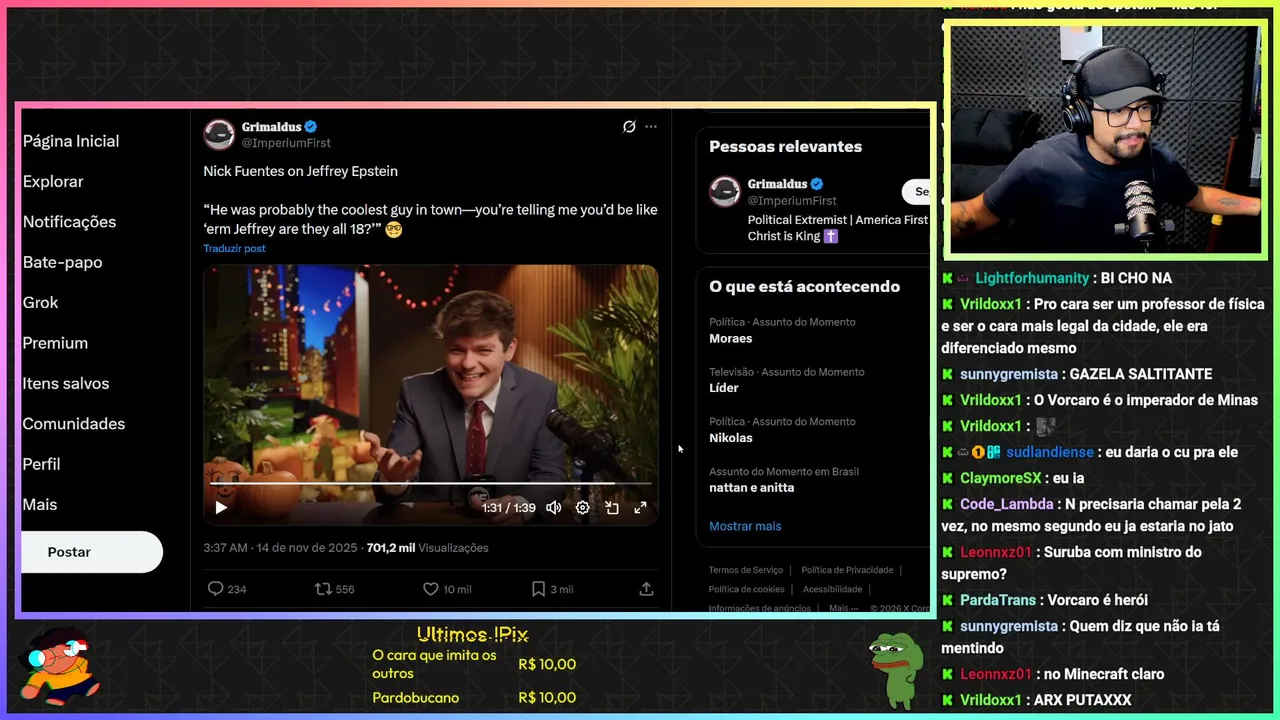1280x720 pixels.
Task: Open Premium page
Action: [55, 343]
